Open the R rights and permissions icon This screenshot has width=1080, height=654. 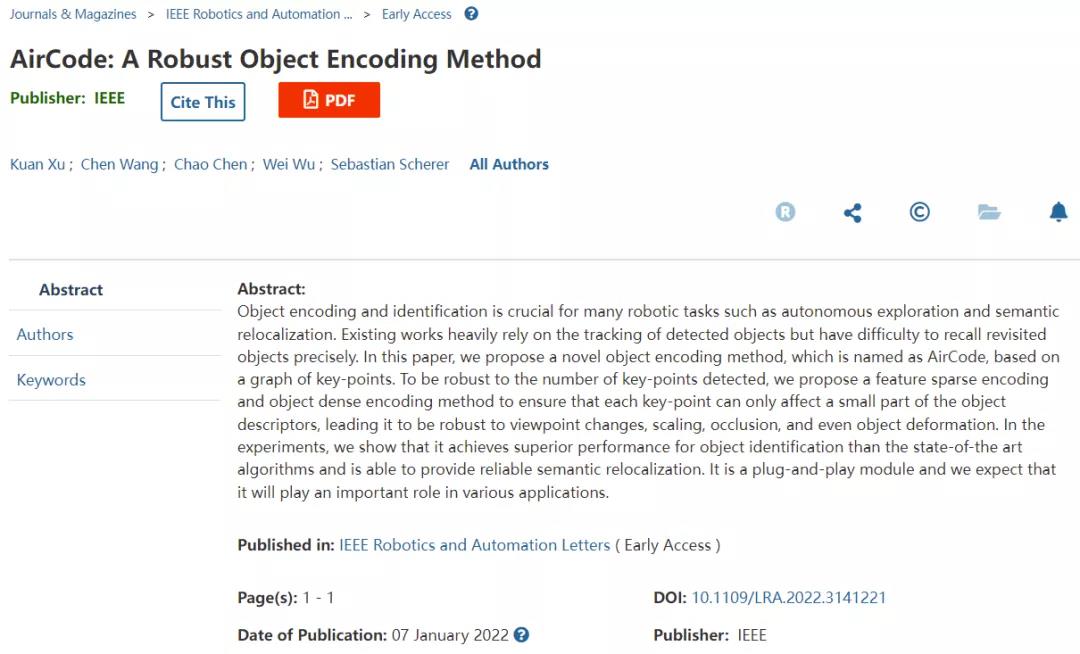[x=785, y=212]
